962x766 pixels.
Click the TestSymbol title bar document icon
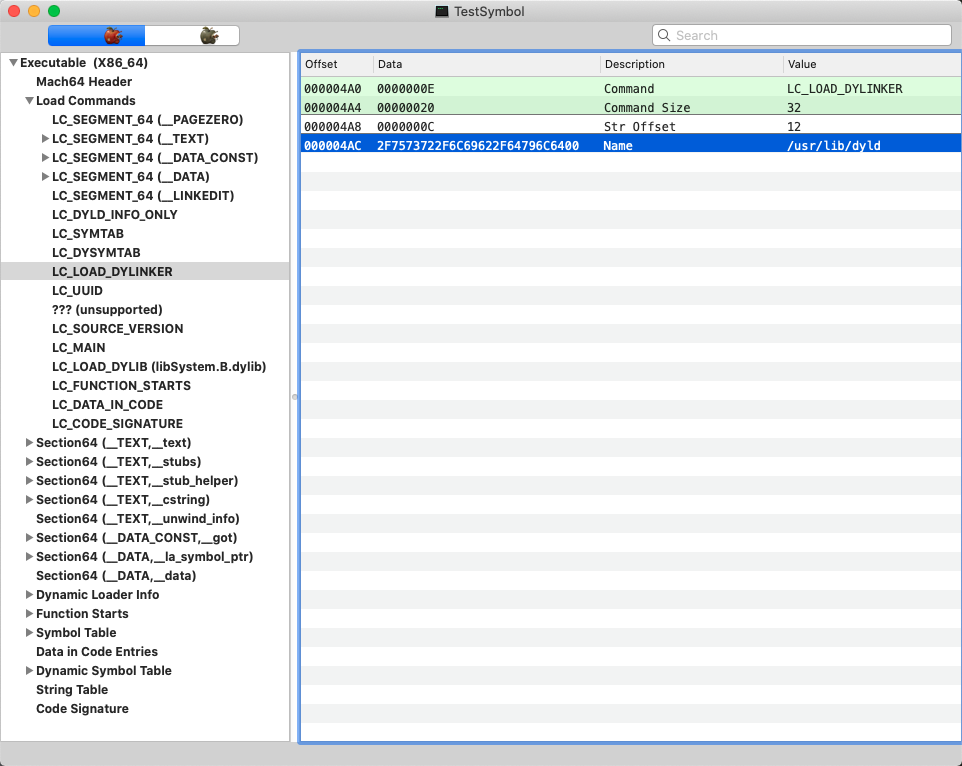[442, 11]
